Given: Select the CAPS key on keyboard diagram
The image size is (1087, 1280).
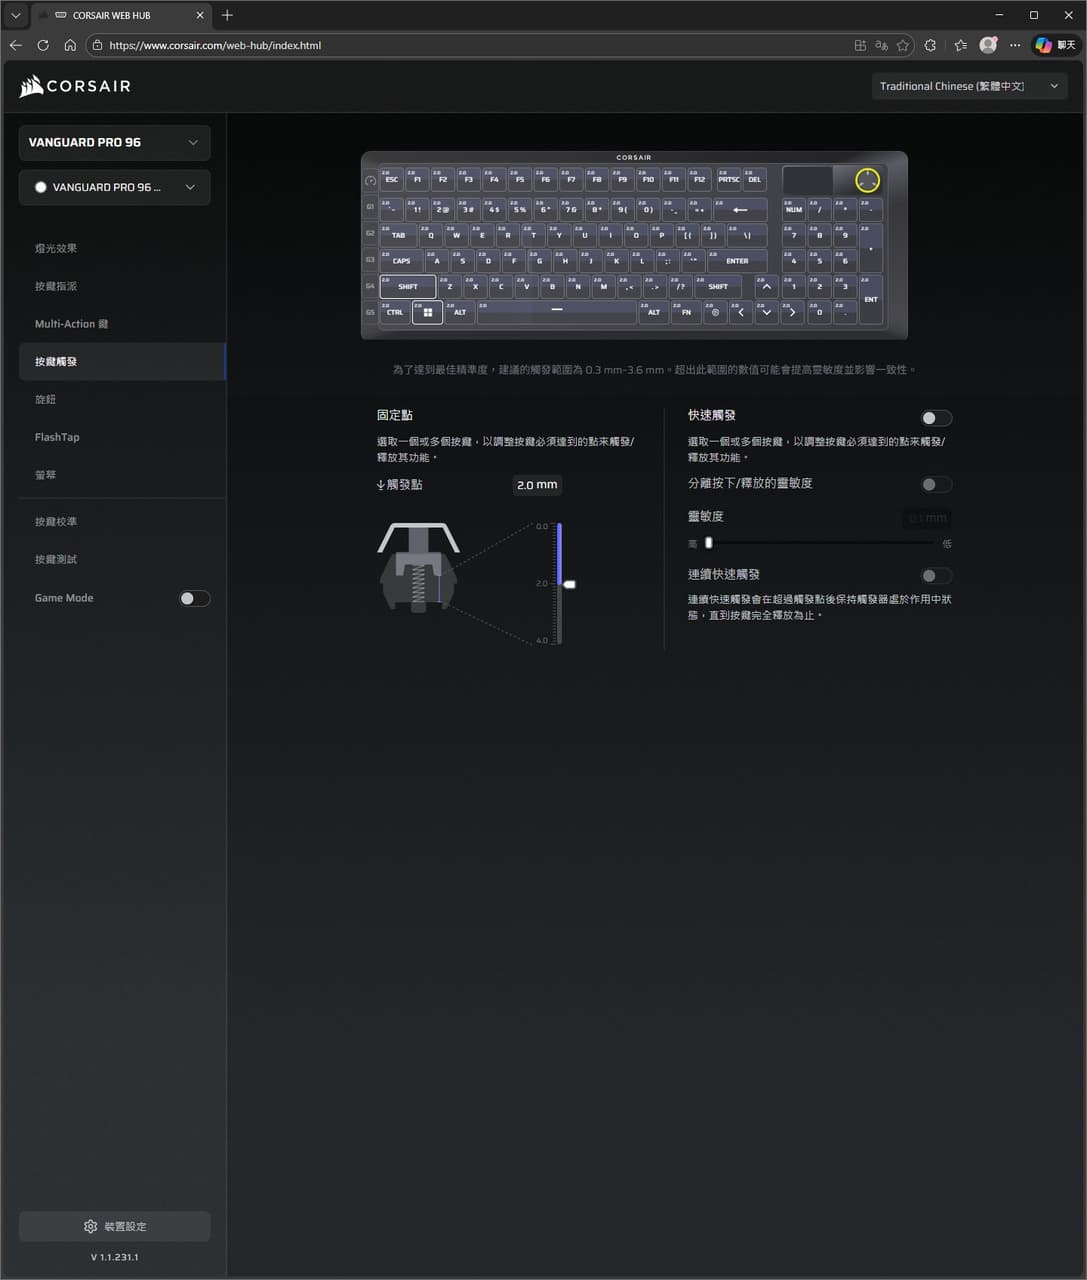Looking at the screenshot, I should pyautogui.click(x=401, y=261).
